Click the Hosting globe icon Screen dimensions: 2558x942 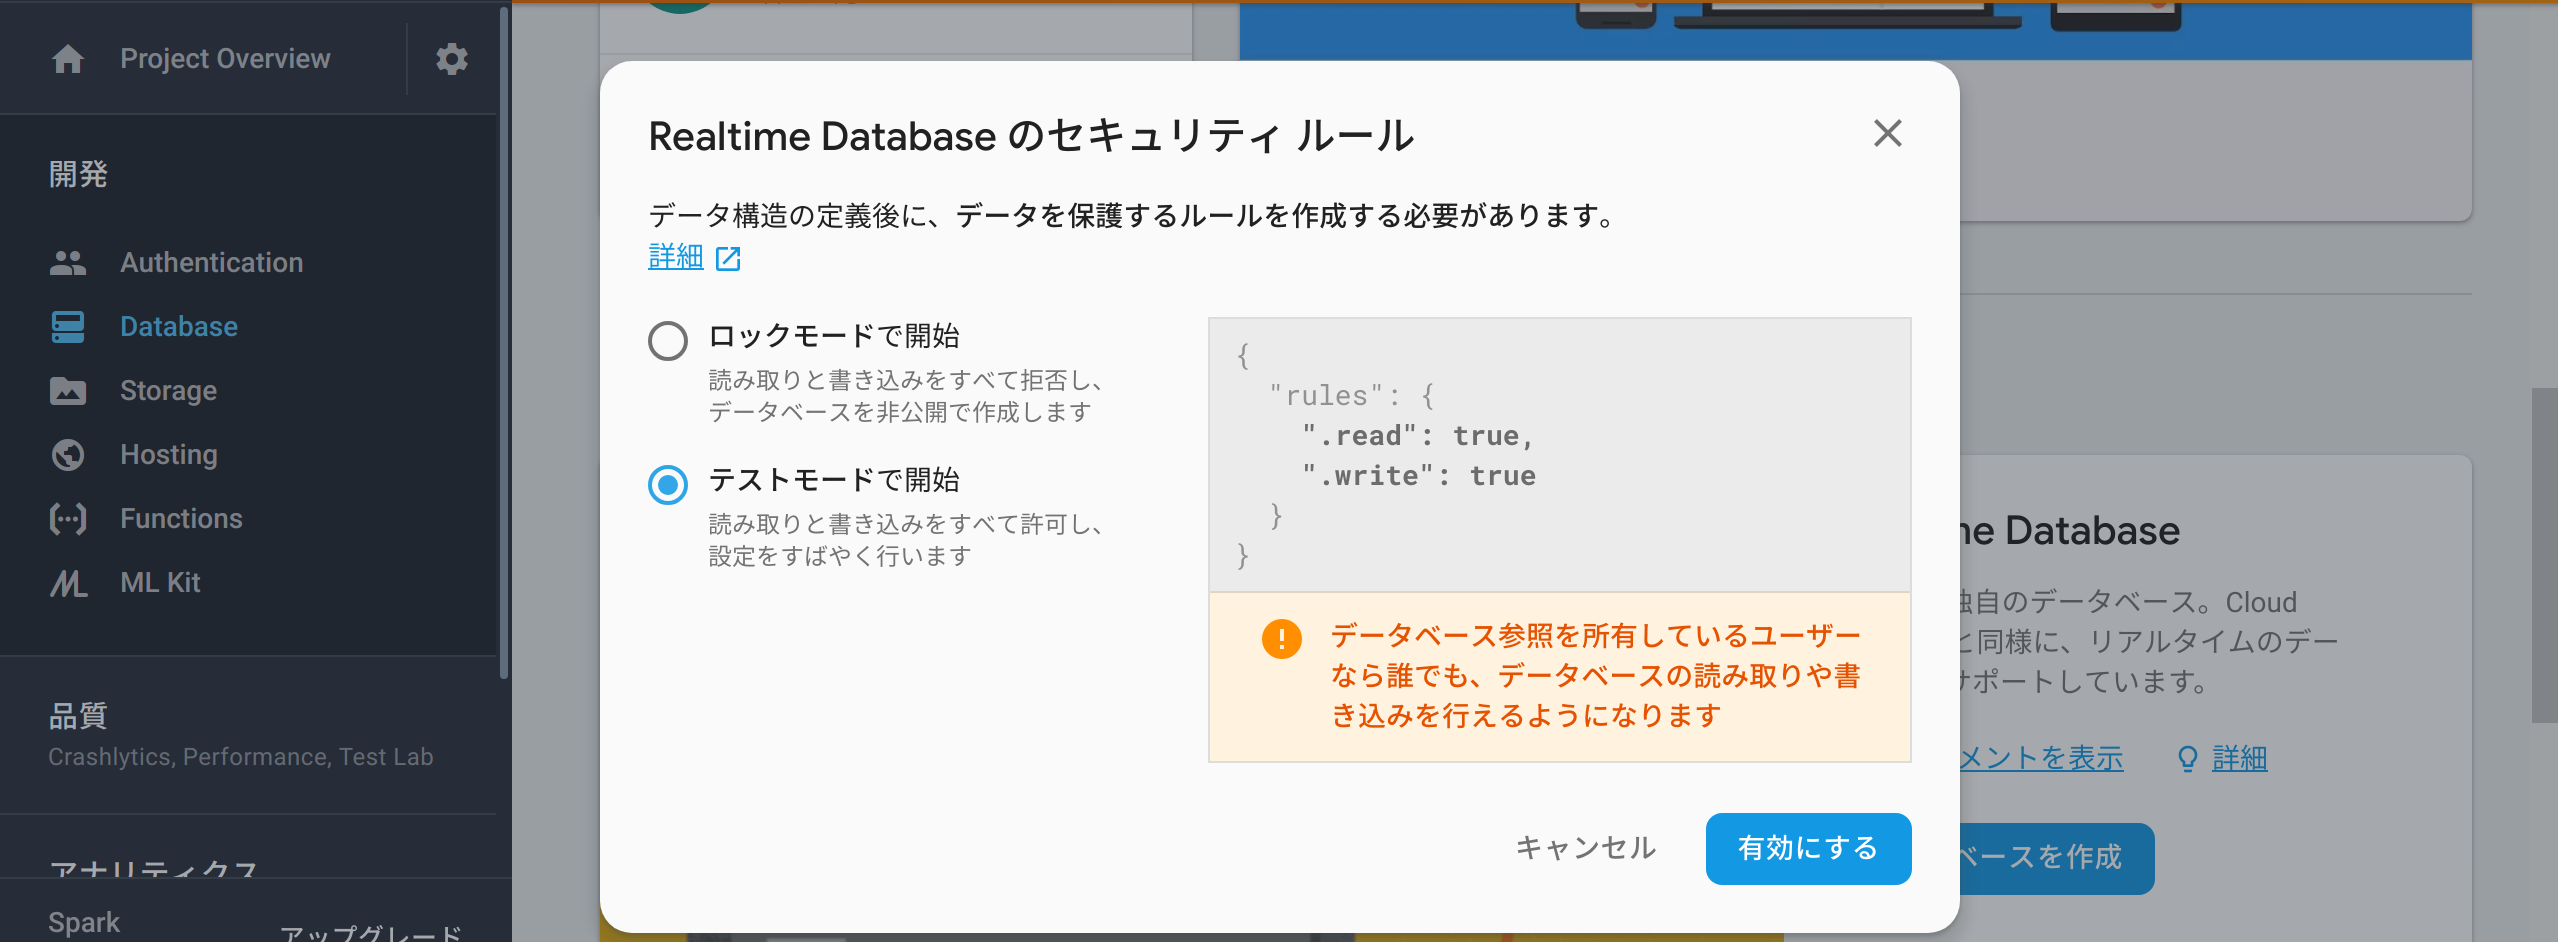68,455
